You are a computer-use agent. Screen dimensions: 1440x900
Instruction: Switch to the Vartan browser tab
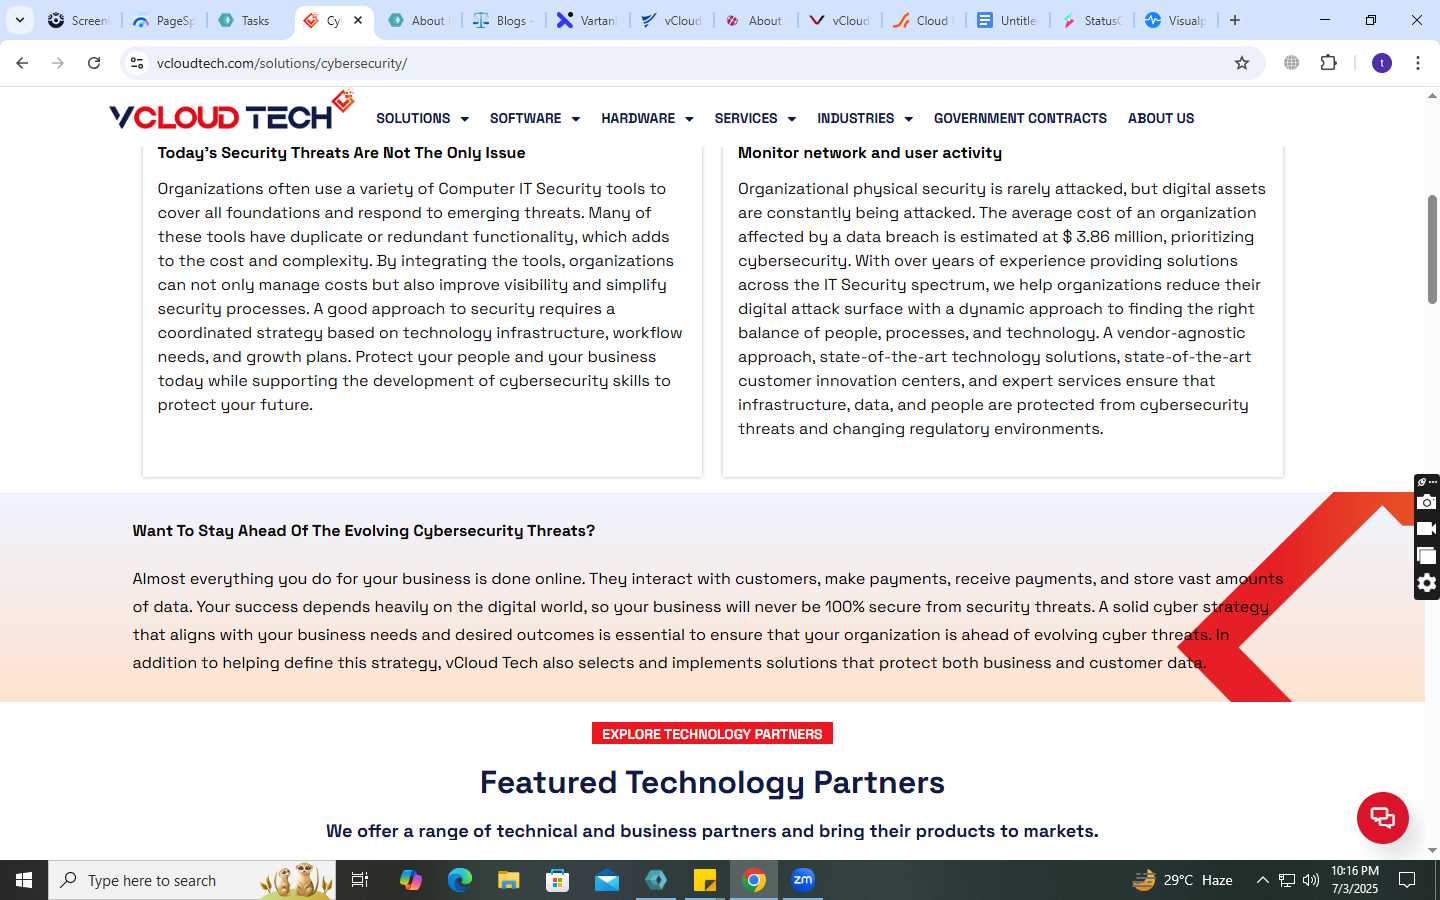click(x=588, y=20)
